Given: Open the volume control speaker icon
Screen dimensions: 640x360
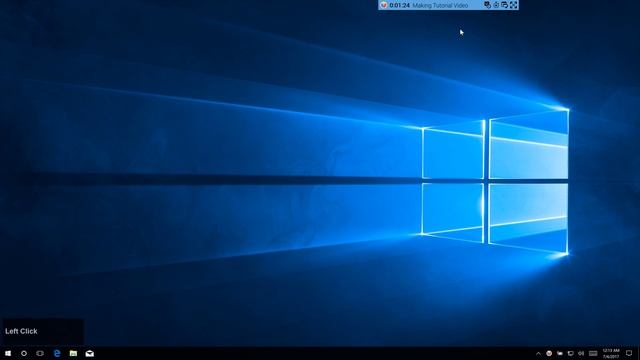Looking at the screenshot, I should [581, 353].
